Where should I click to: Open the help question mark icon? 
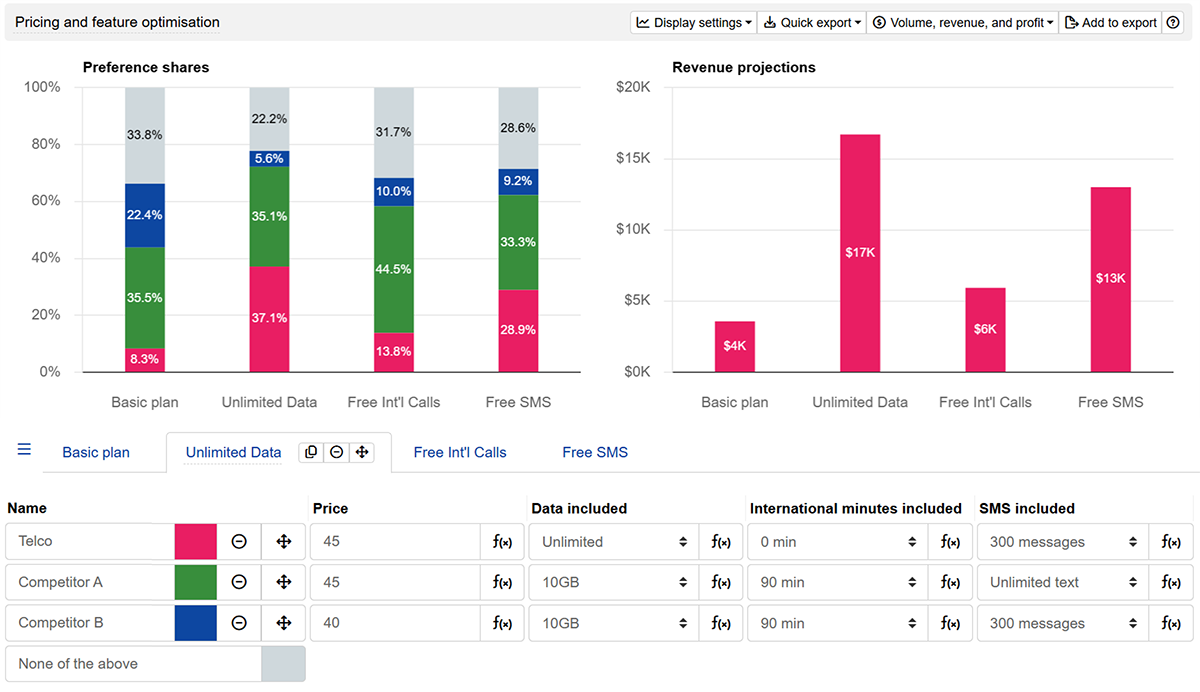click(1173, 23)
